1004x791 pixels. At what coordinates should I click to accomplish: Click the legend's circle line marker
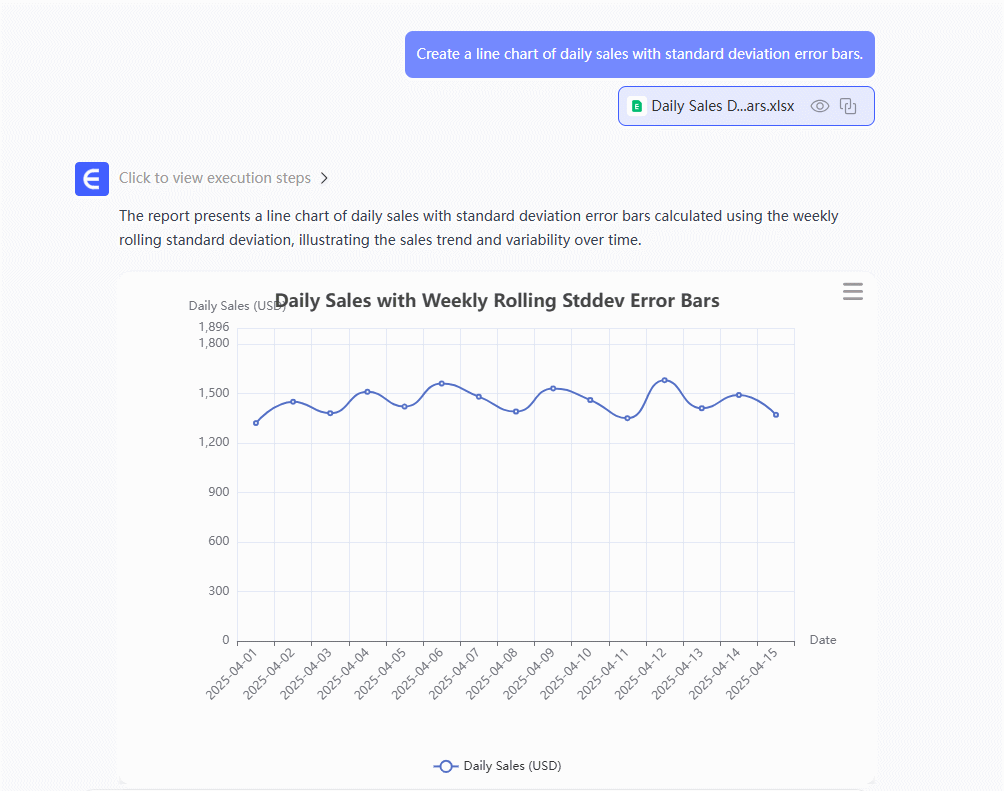[446, 766]
